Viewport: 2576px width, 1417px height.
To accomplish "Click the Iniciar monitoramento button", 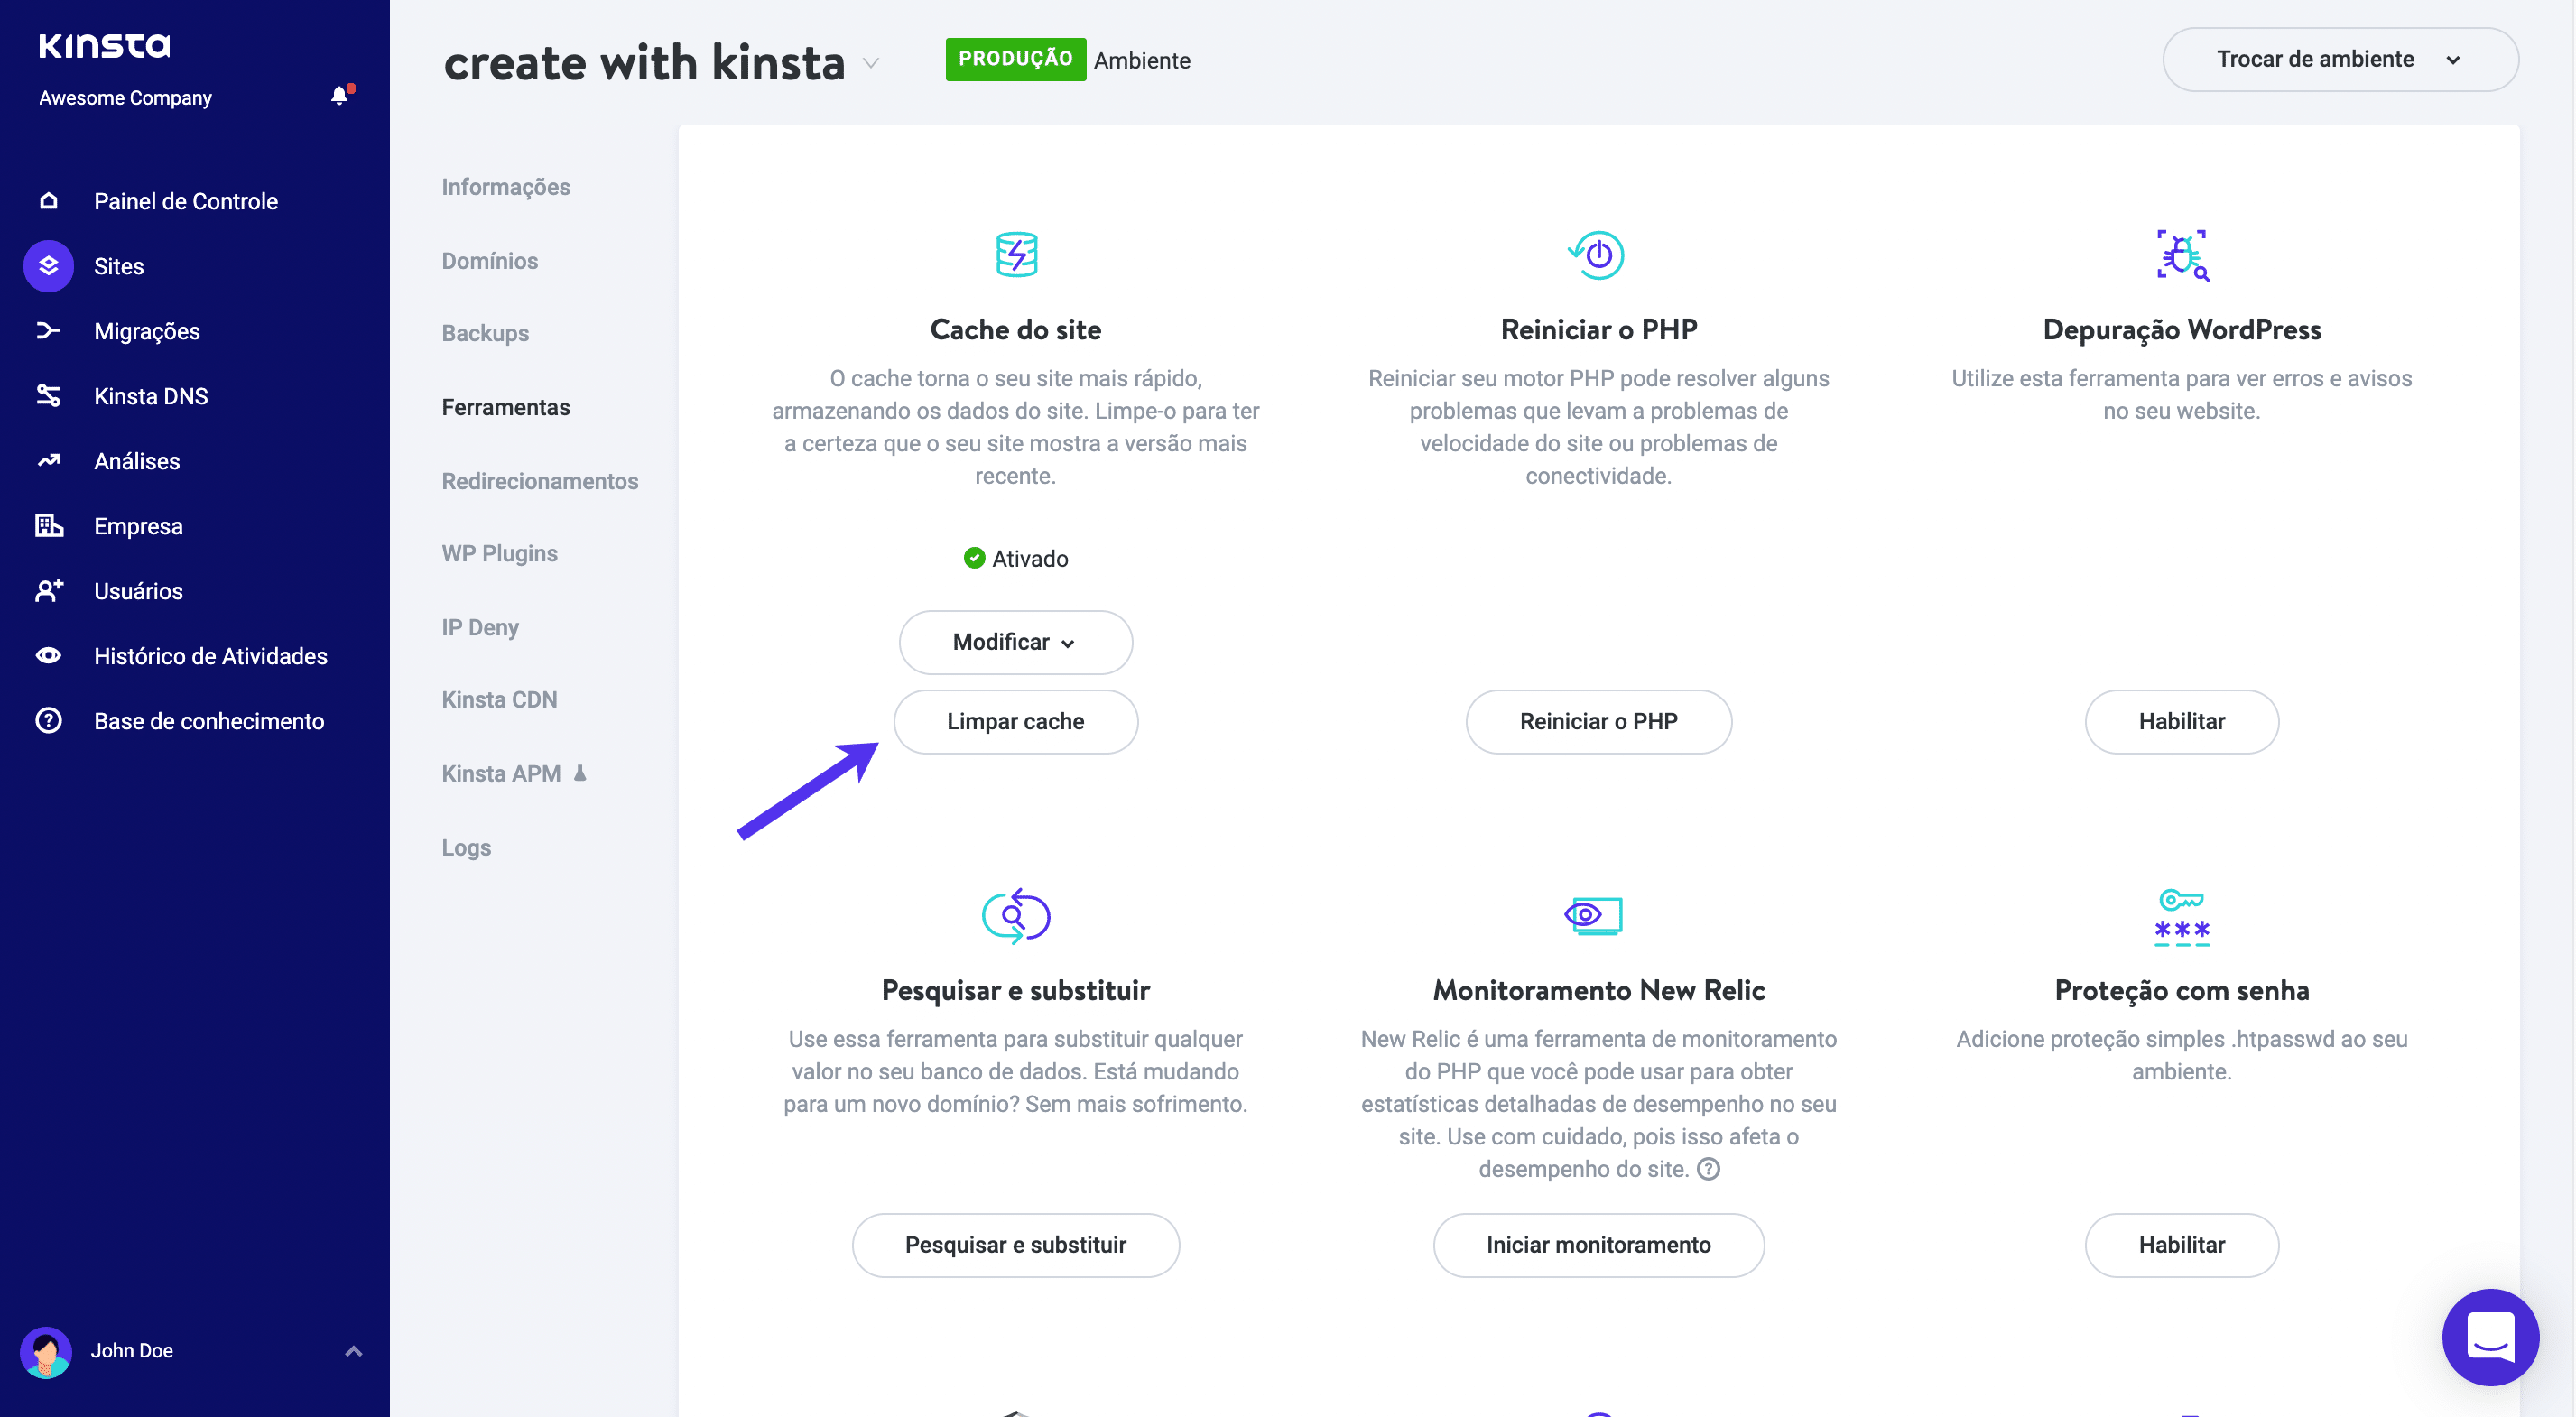I will (x=1598, y=1245).
